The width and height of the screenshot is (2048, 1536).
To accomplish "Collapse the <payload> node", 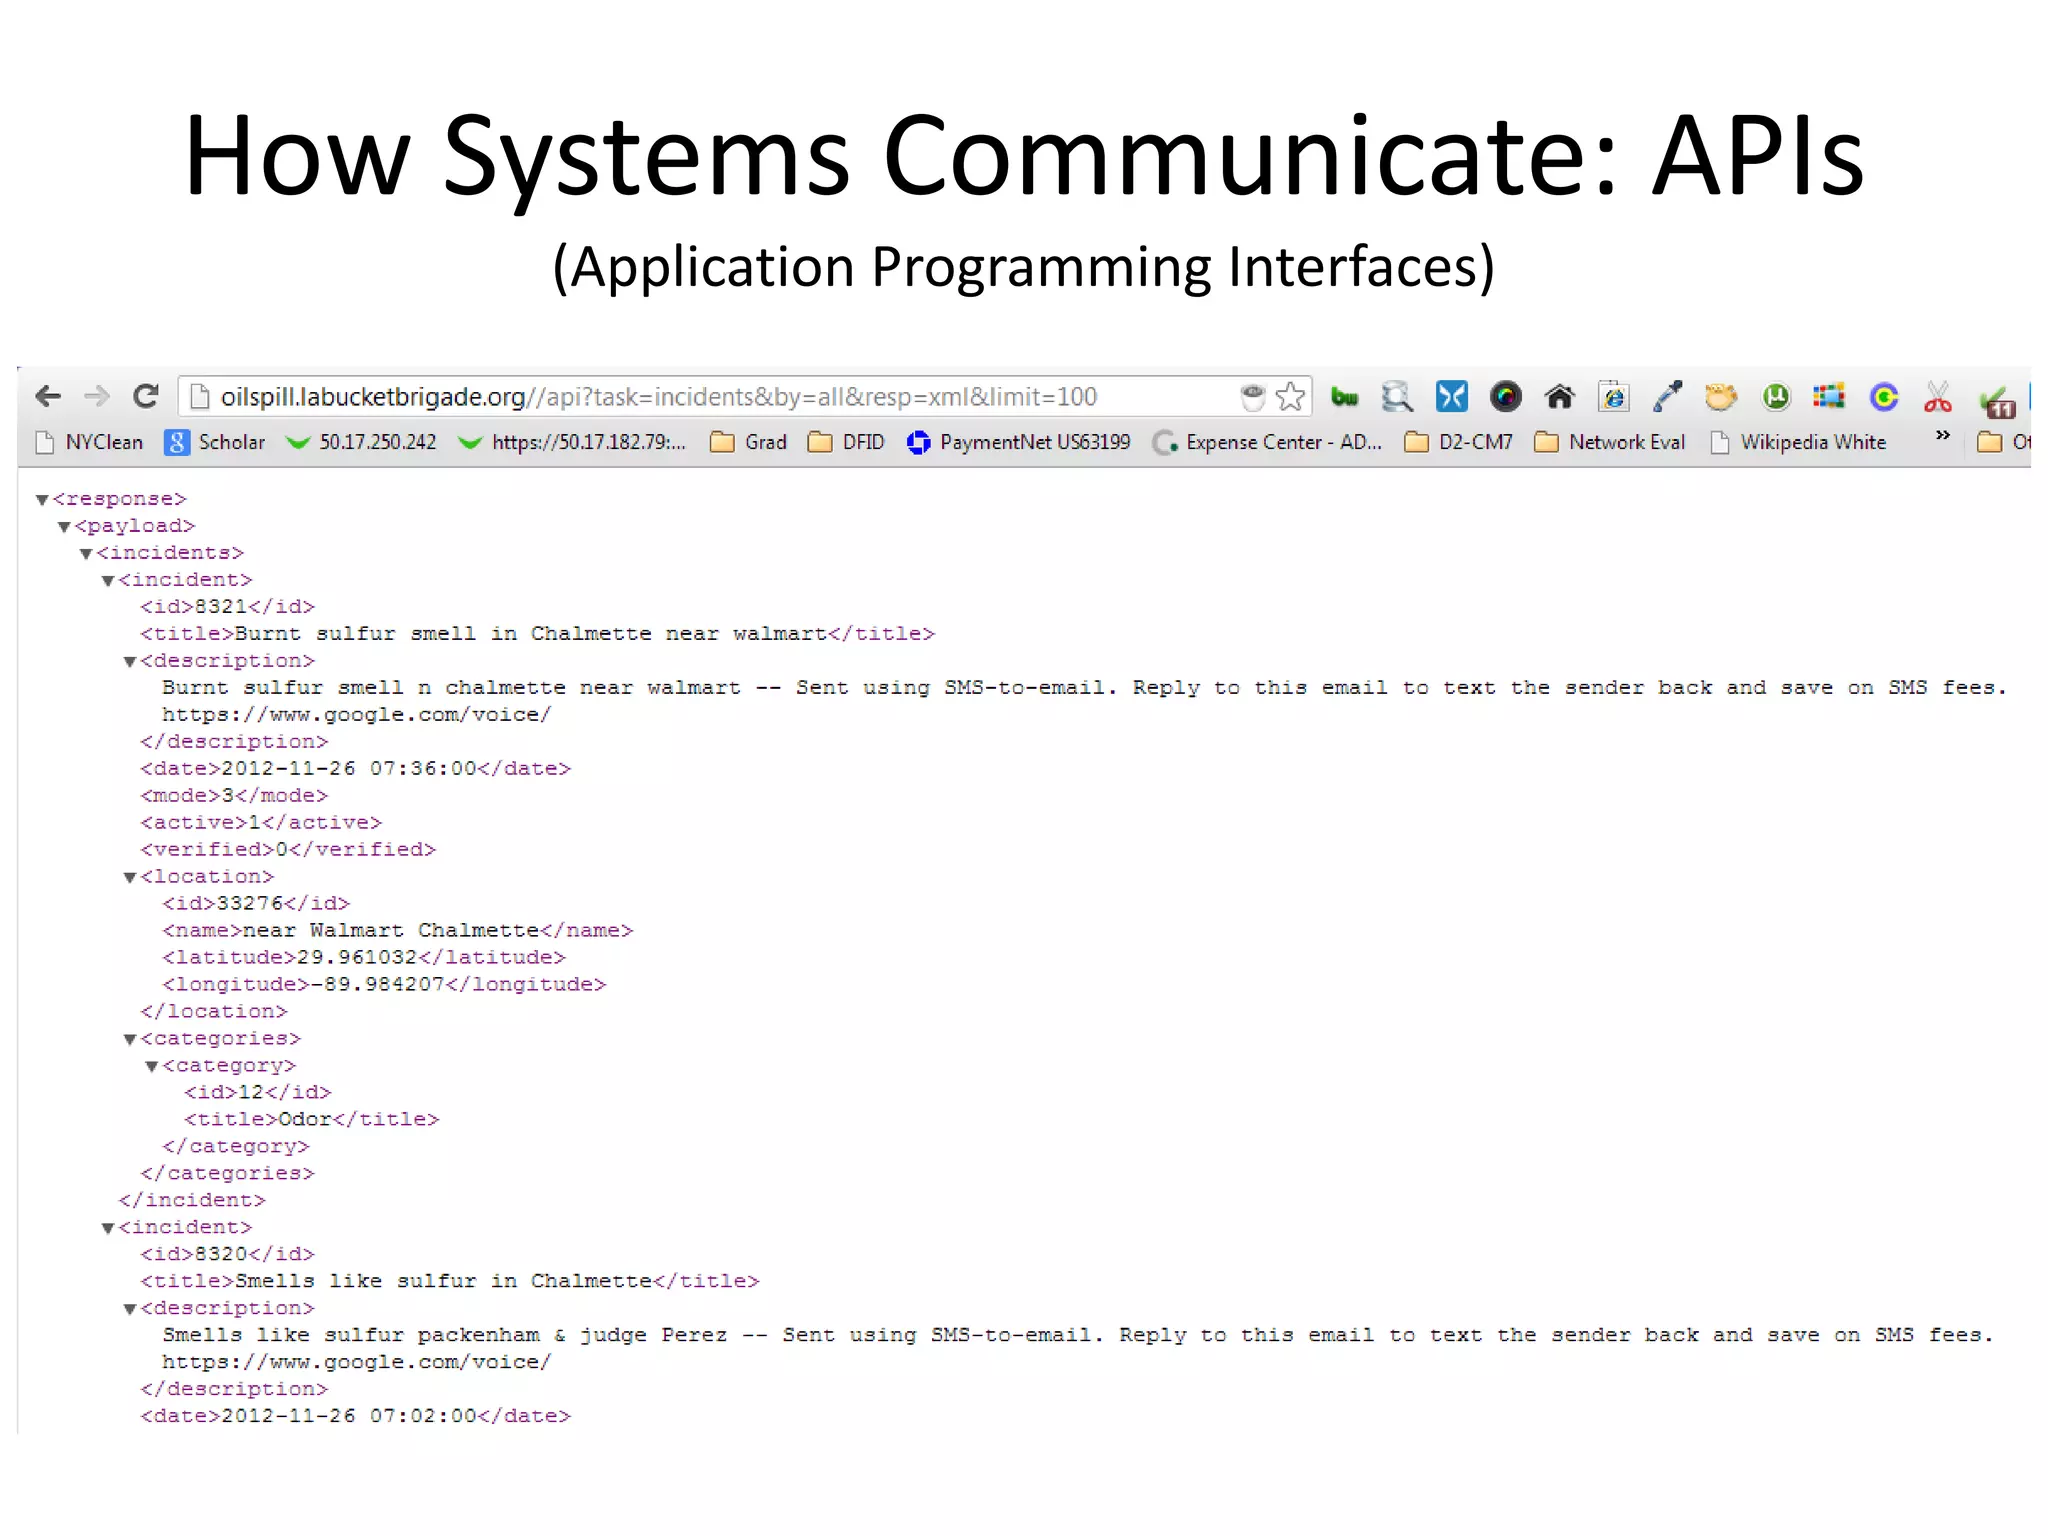I will [64, 526].
